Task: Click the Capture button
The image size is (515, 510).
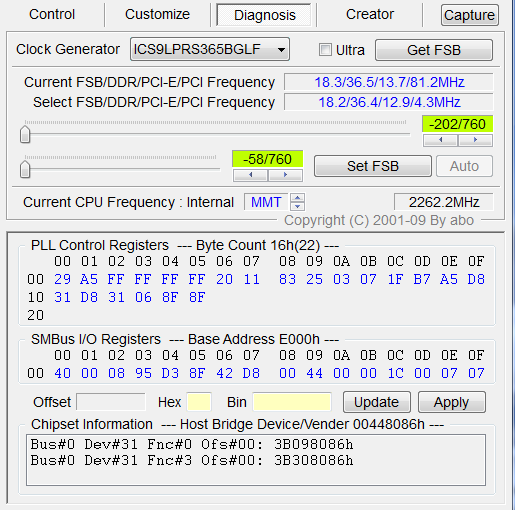Action: click(470, 15)
